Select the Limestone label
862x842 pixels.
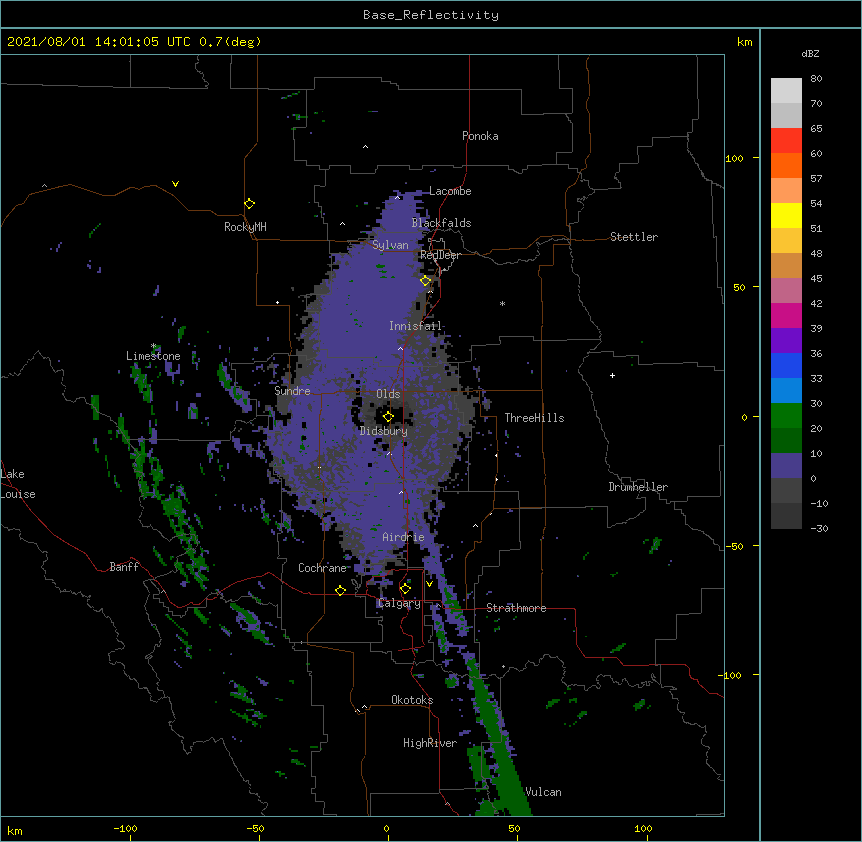pos(153,356)
